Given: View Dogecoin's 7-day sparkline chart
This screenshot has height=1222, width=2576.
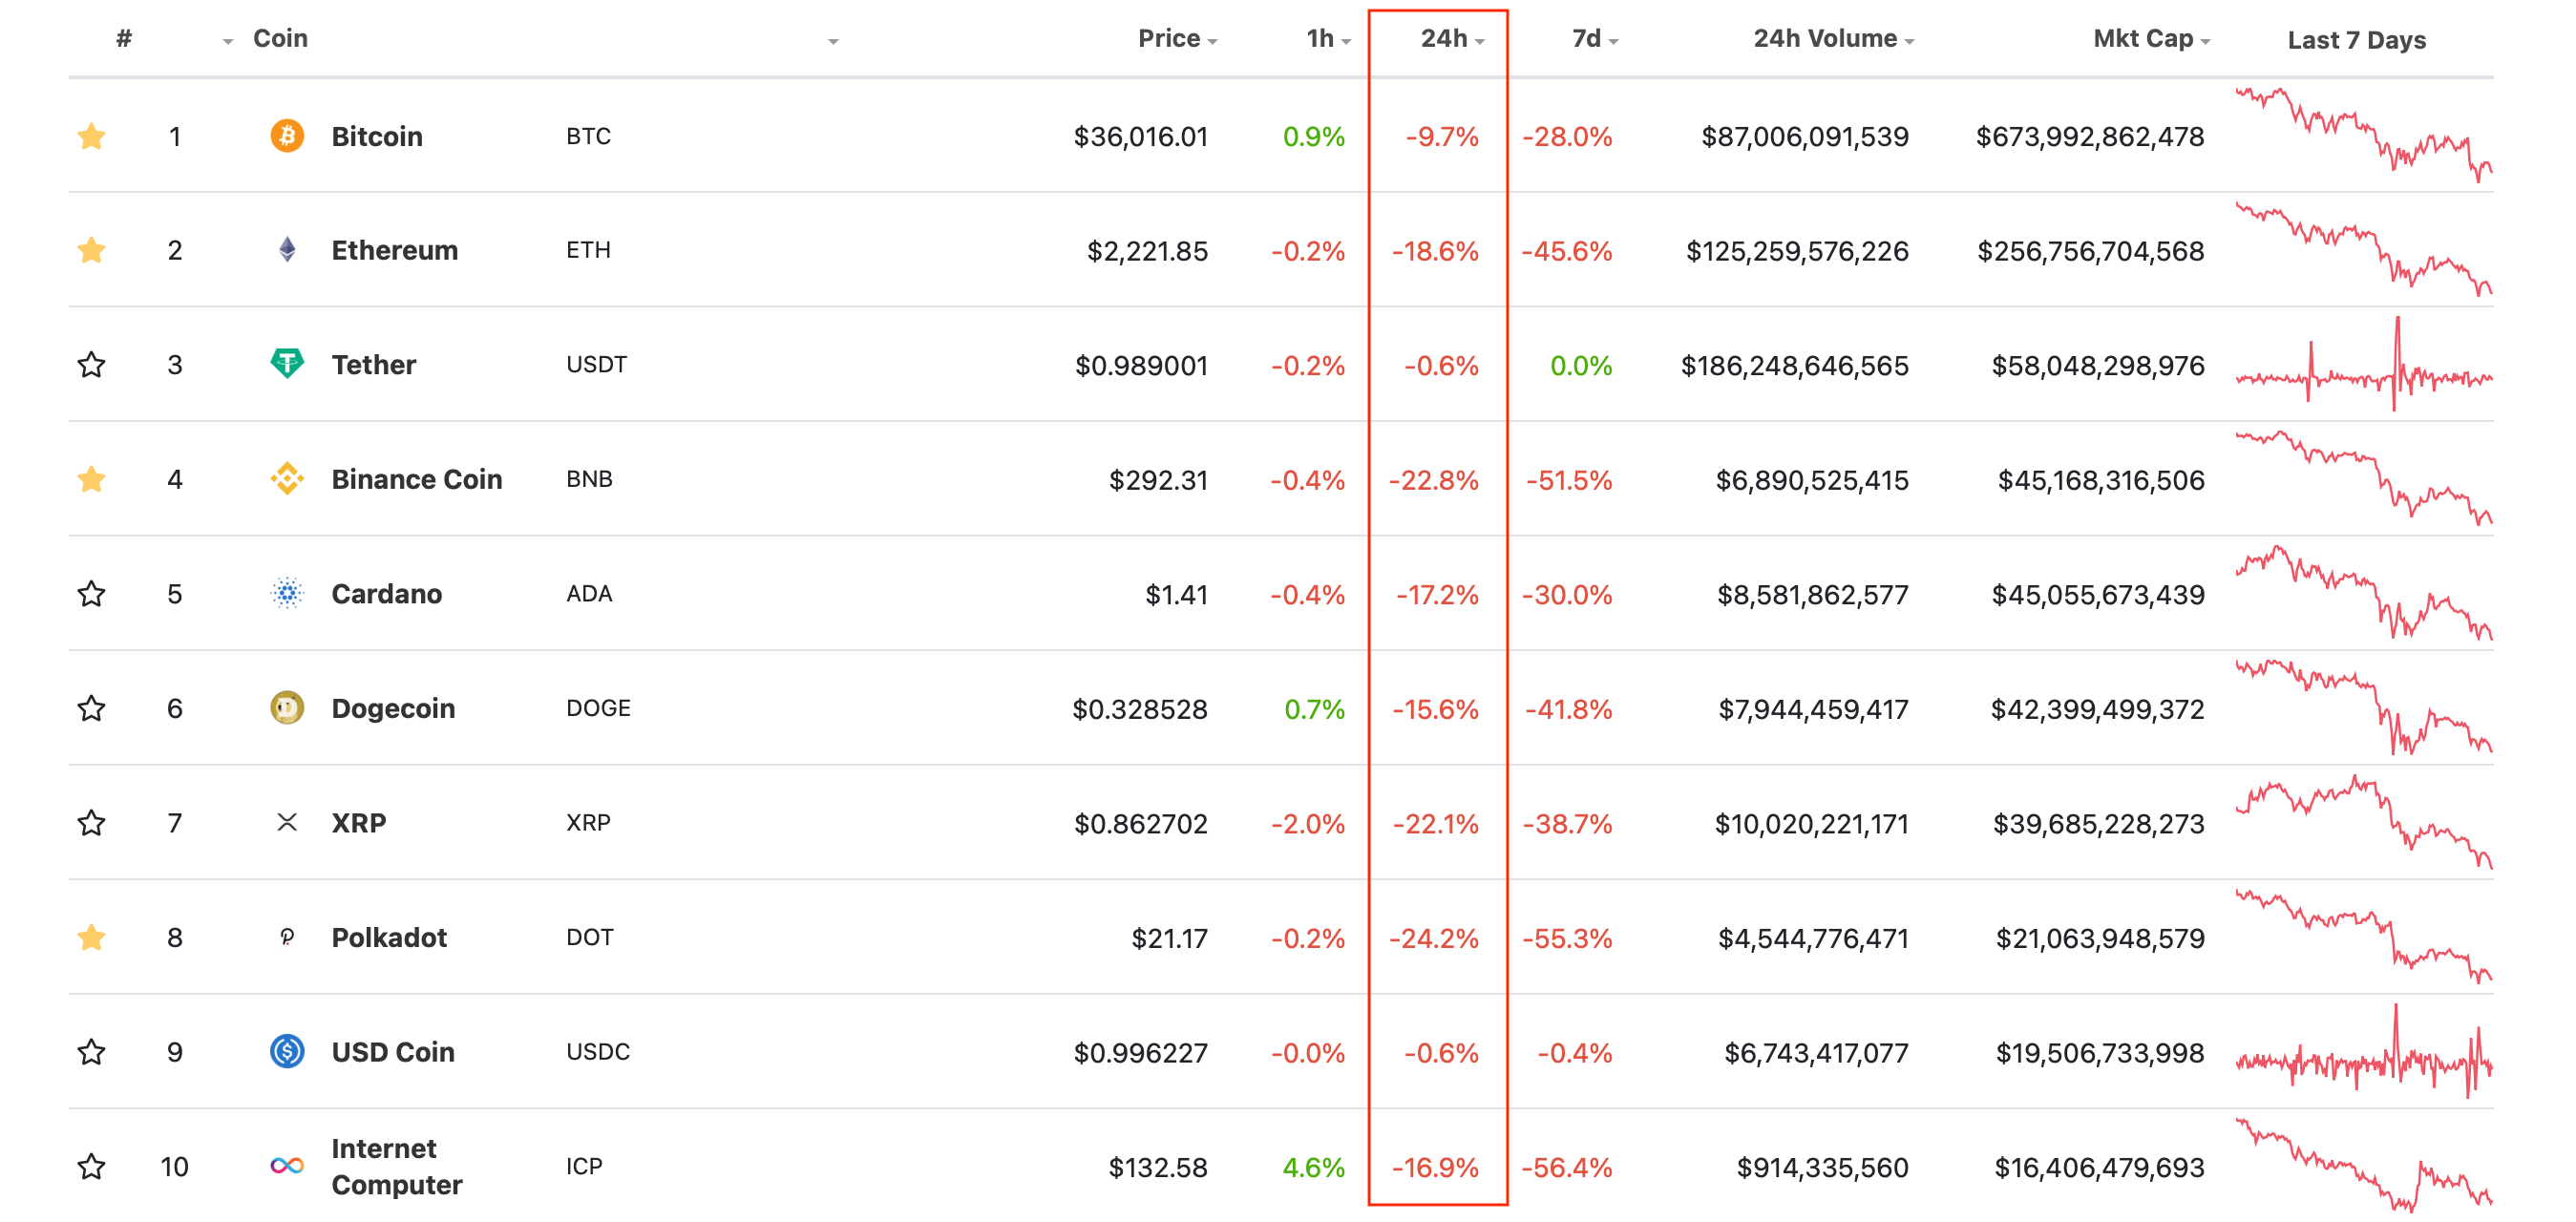Looking at the screenshot, I should coord(2363,707).
